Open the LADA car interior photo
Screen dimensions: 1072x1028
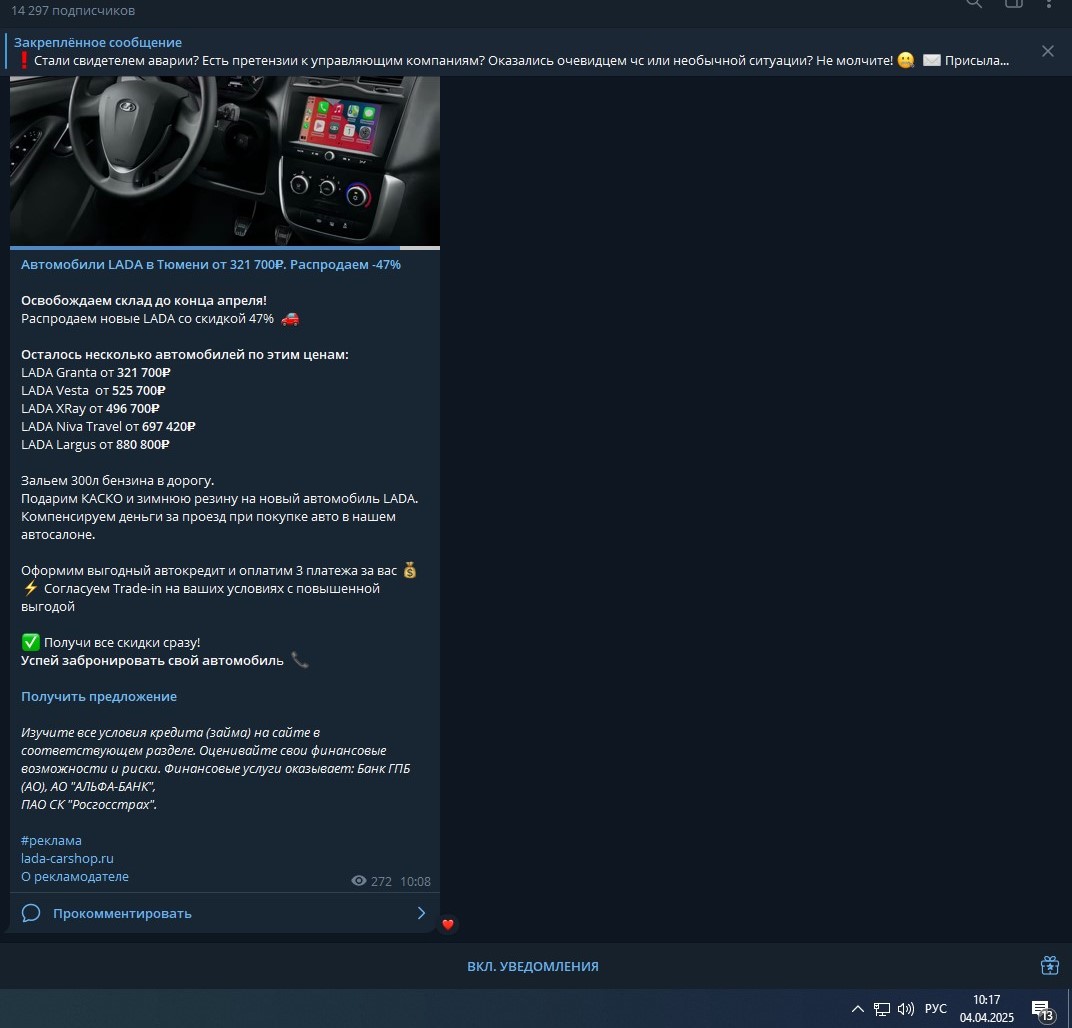[x=225, y=161]
